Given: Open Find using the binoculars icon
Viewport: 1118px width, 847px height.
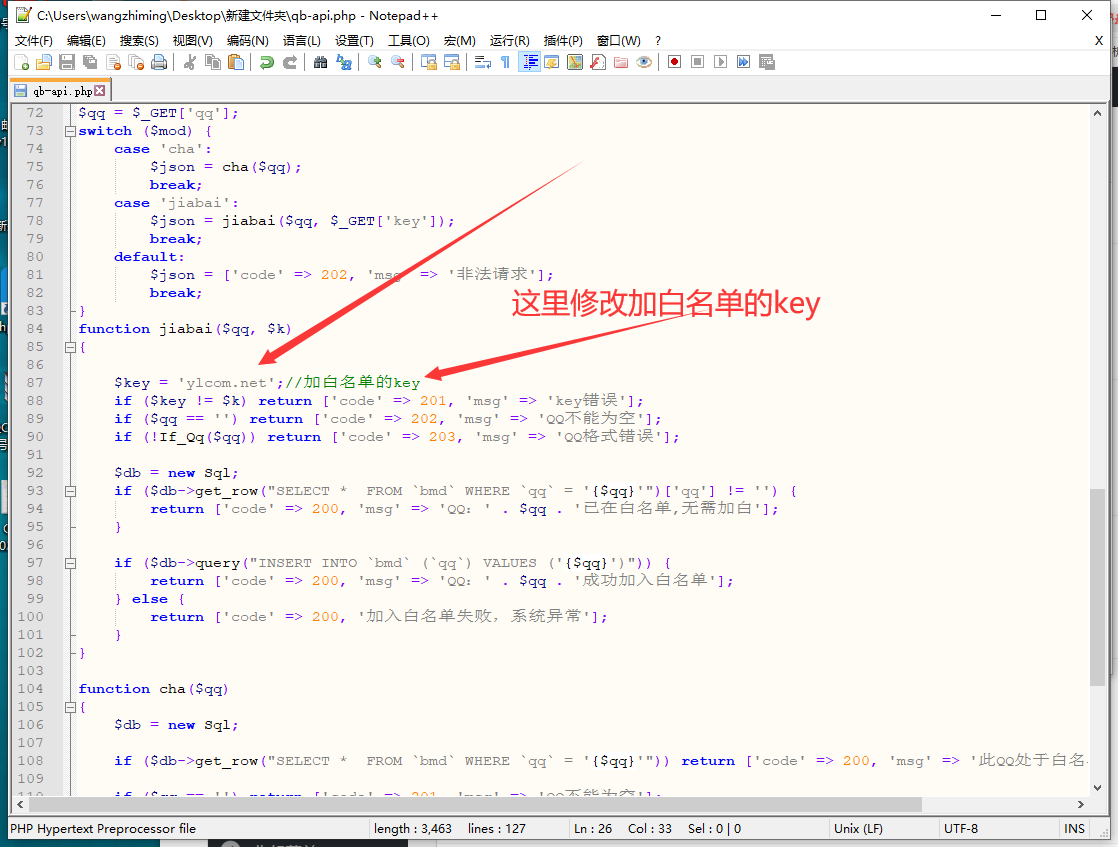Looking at the screenshot, I should coord(320,63).
